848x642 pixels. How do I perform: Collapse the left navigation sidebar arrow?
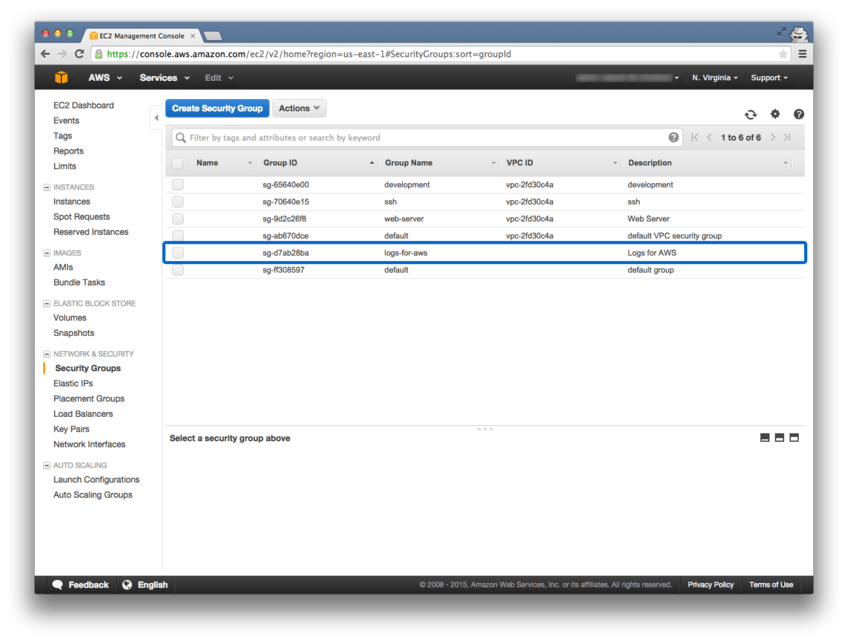156,117
